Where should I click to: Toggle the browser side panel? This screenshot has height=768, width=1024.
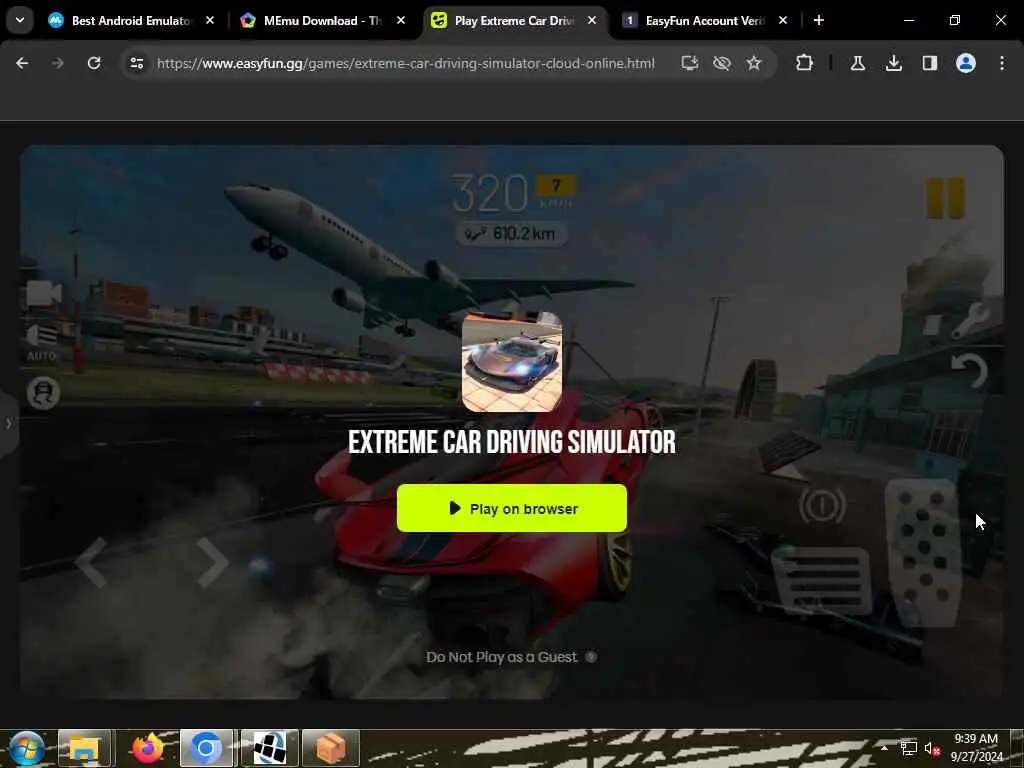point(930,63)
